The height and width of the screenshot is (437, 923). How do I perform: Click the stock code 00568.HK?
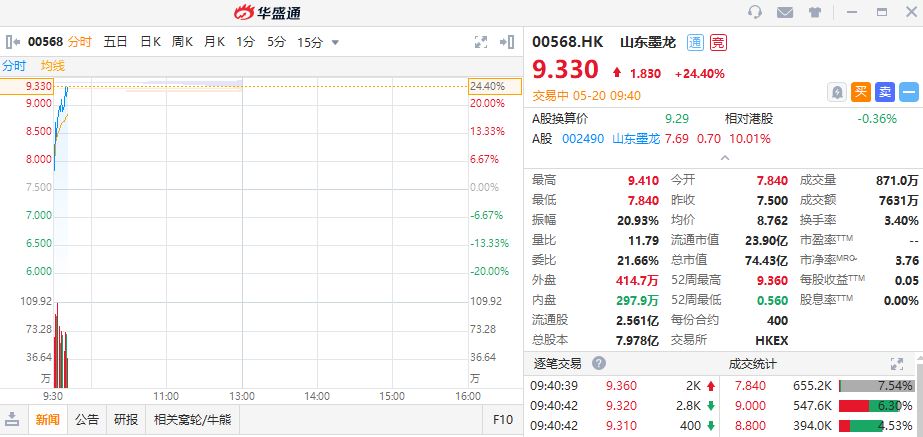coord(567,42)
